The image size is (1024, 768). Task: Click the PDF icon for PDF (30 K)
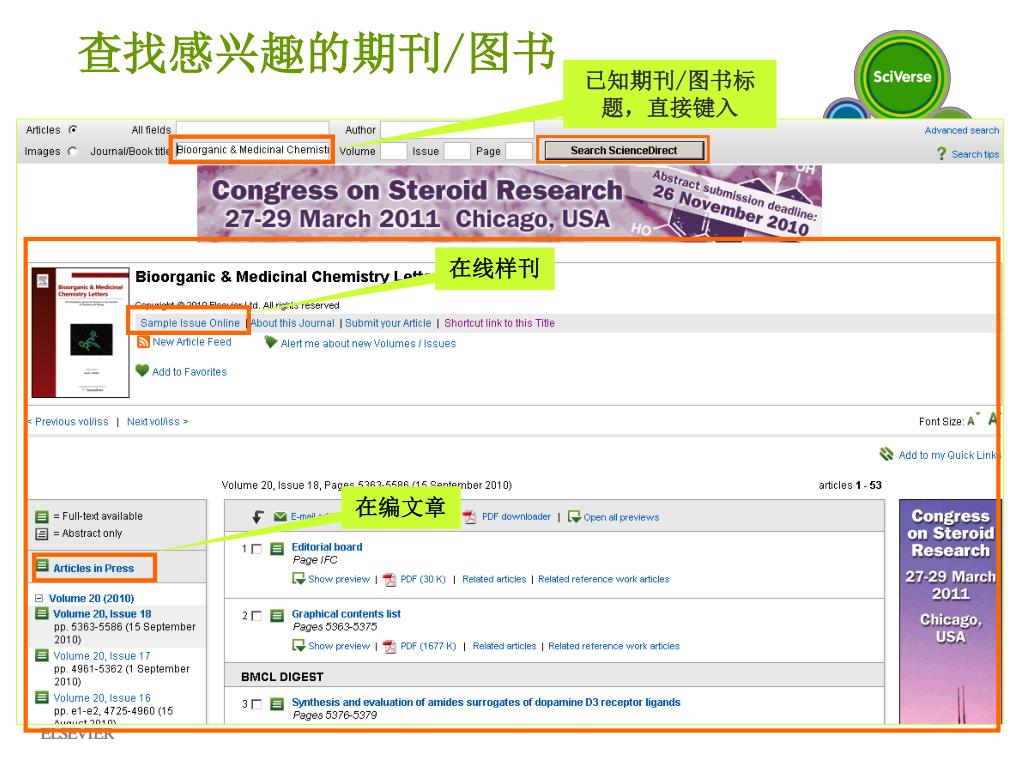[x=389, y=579]
